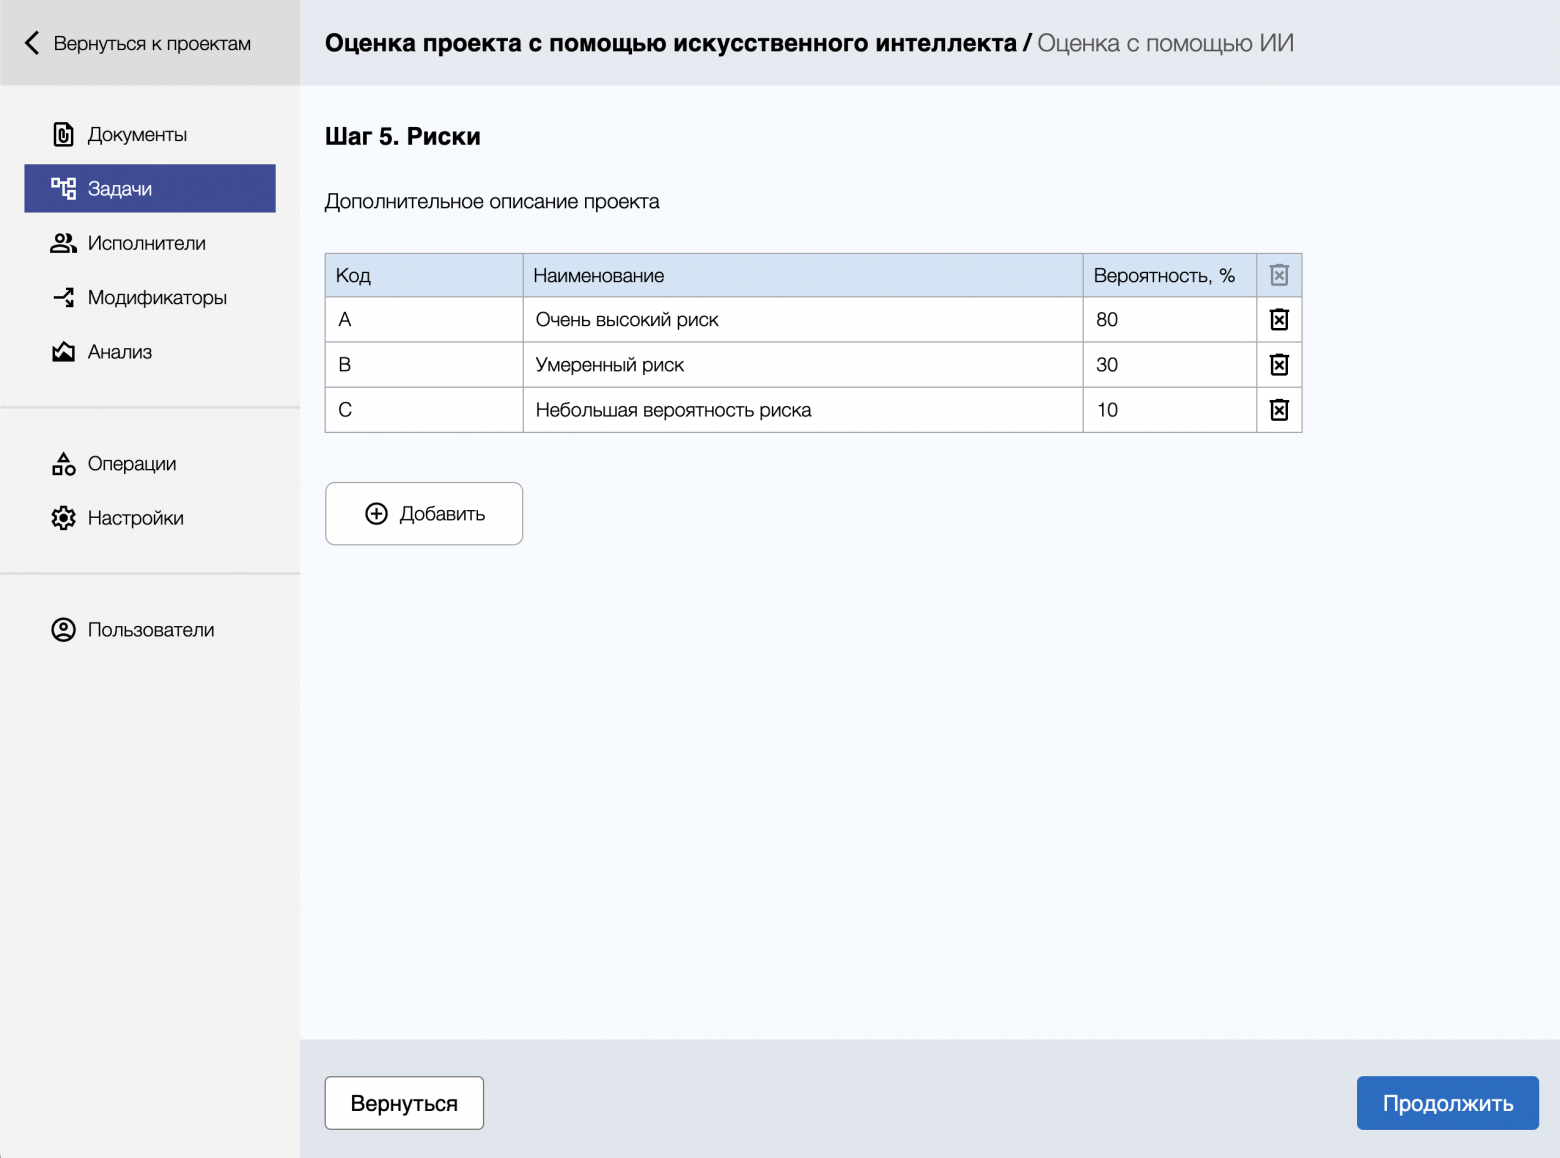Select Операции in the sidebar
The width and height of the screenshot is (1560, 1158).
(x=131, y=464)
